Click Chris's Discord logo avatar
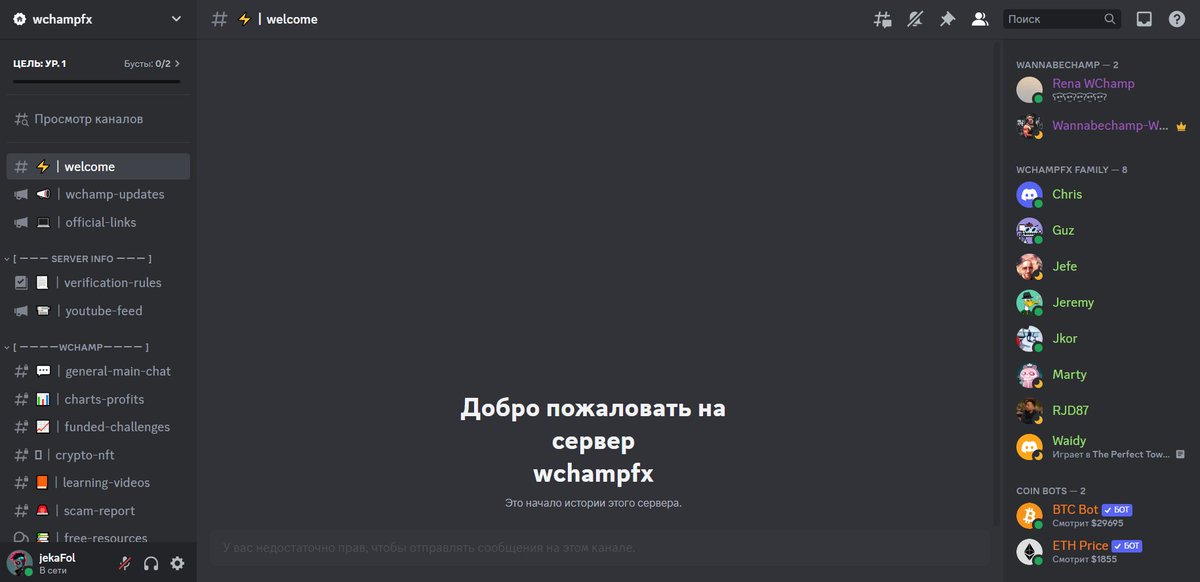The width and height of the screenshot is (1200, 582). pos(1029,195)
